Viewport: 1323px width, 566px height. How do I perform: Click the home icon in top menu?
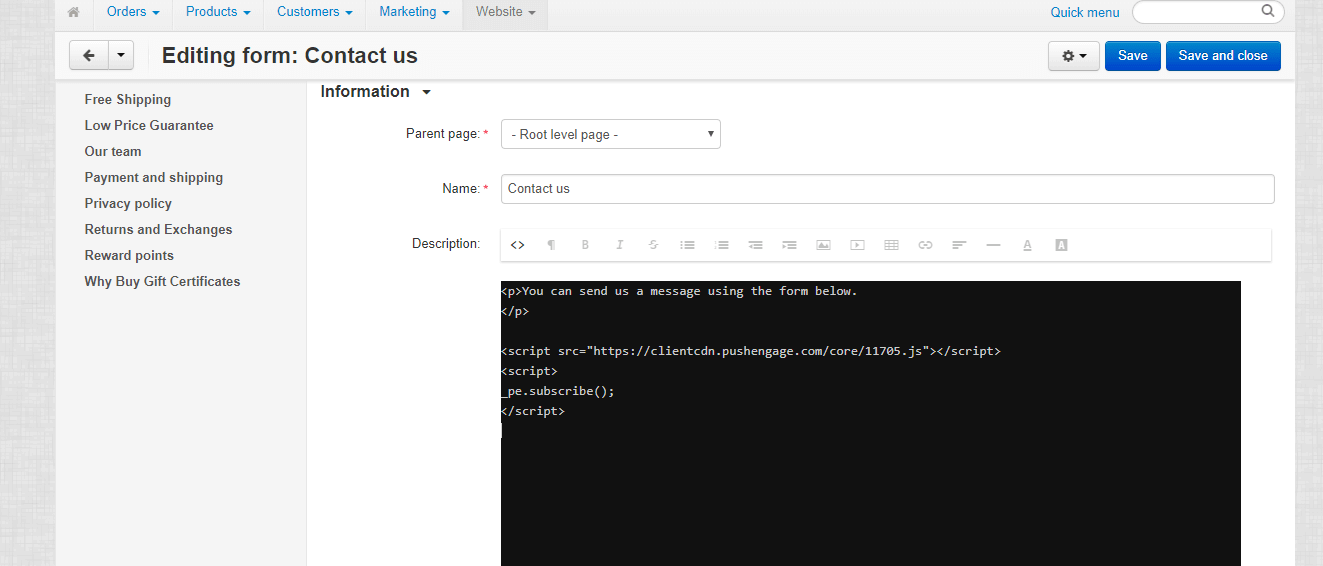[73, 12]
